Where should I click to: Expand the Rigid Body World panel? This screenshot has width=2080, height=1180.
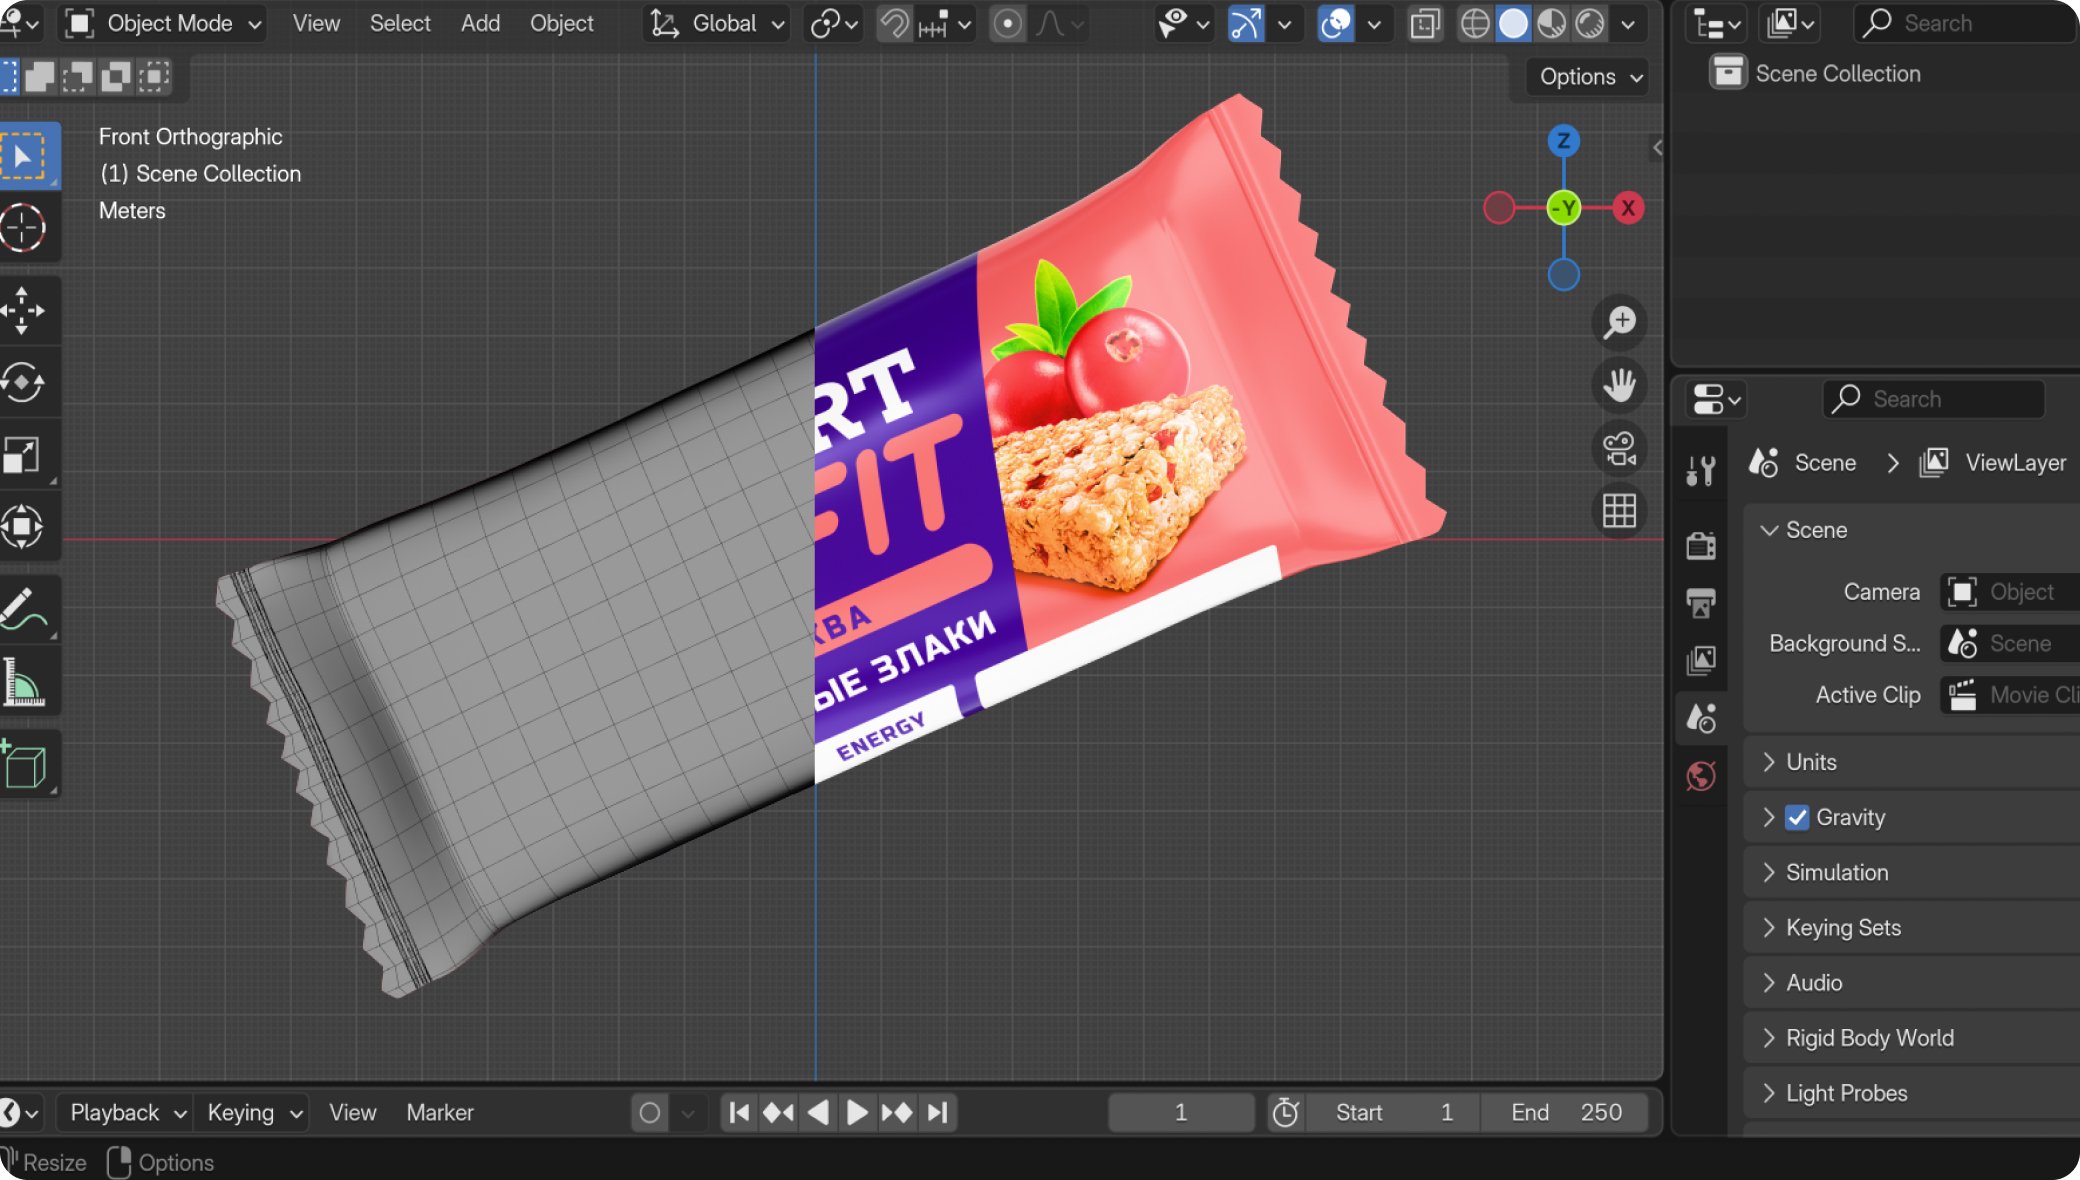coord(1869,1038)
